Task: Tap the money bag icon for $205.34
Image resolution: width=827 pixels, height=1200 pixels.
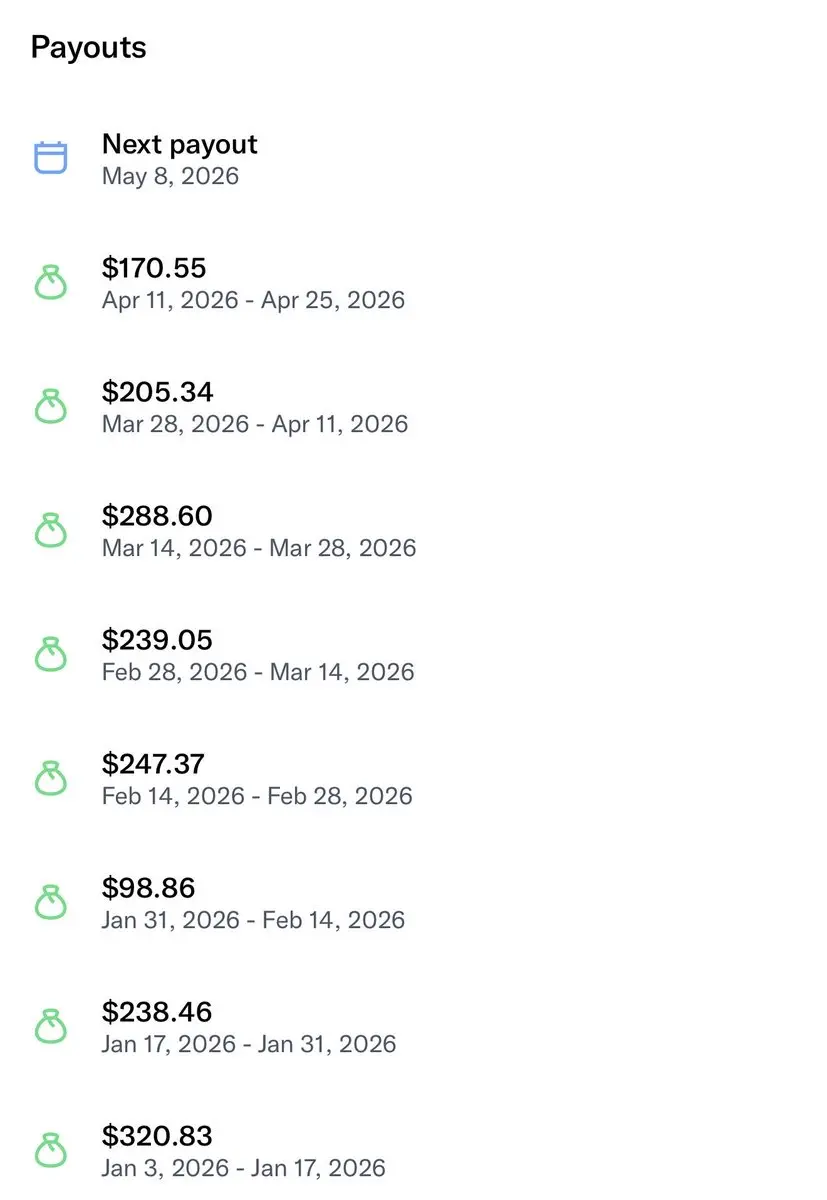Action: pos(51,407)
